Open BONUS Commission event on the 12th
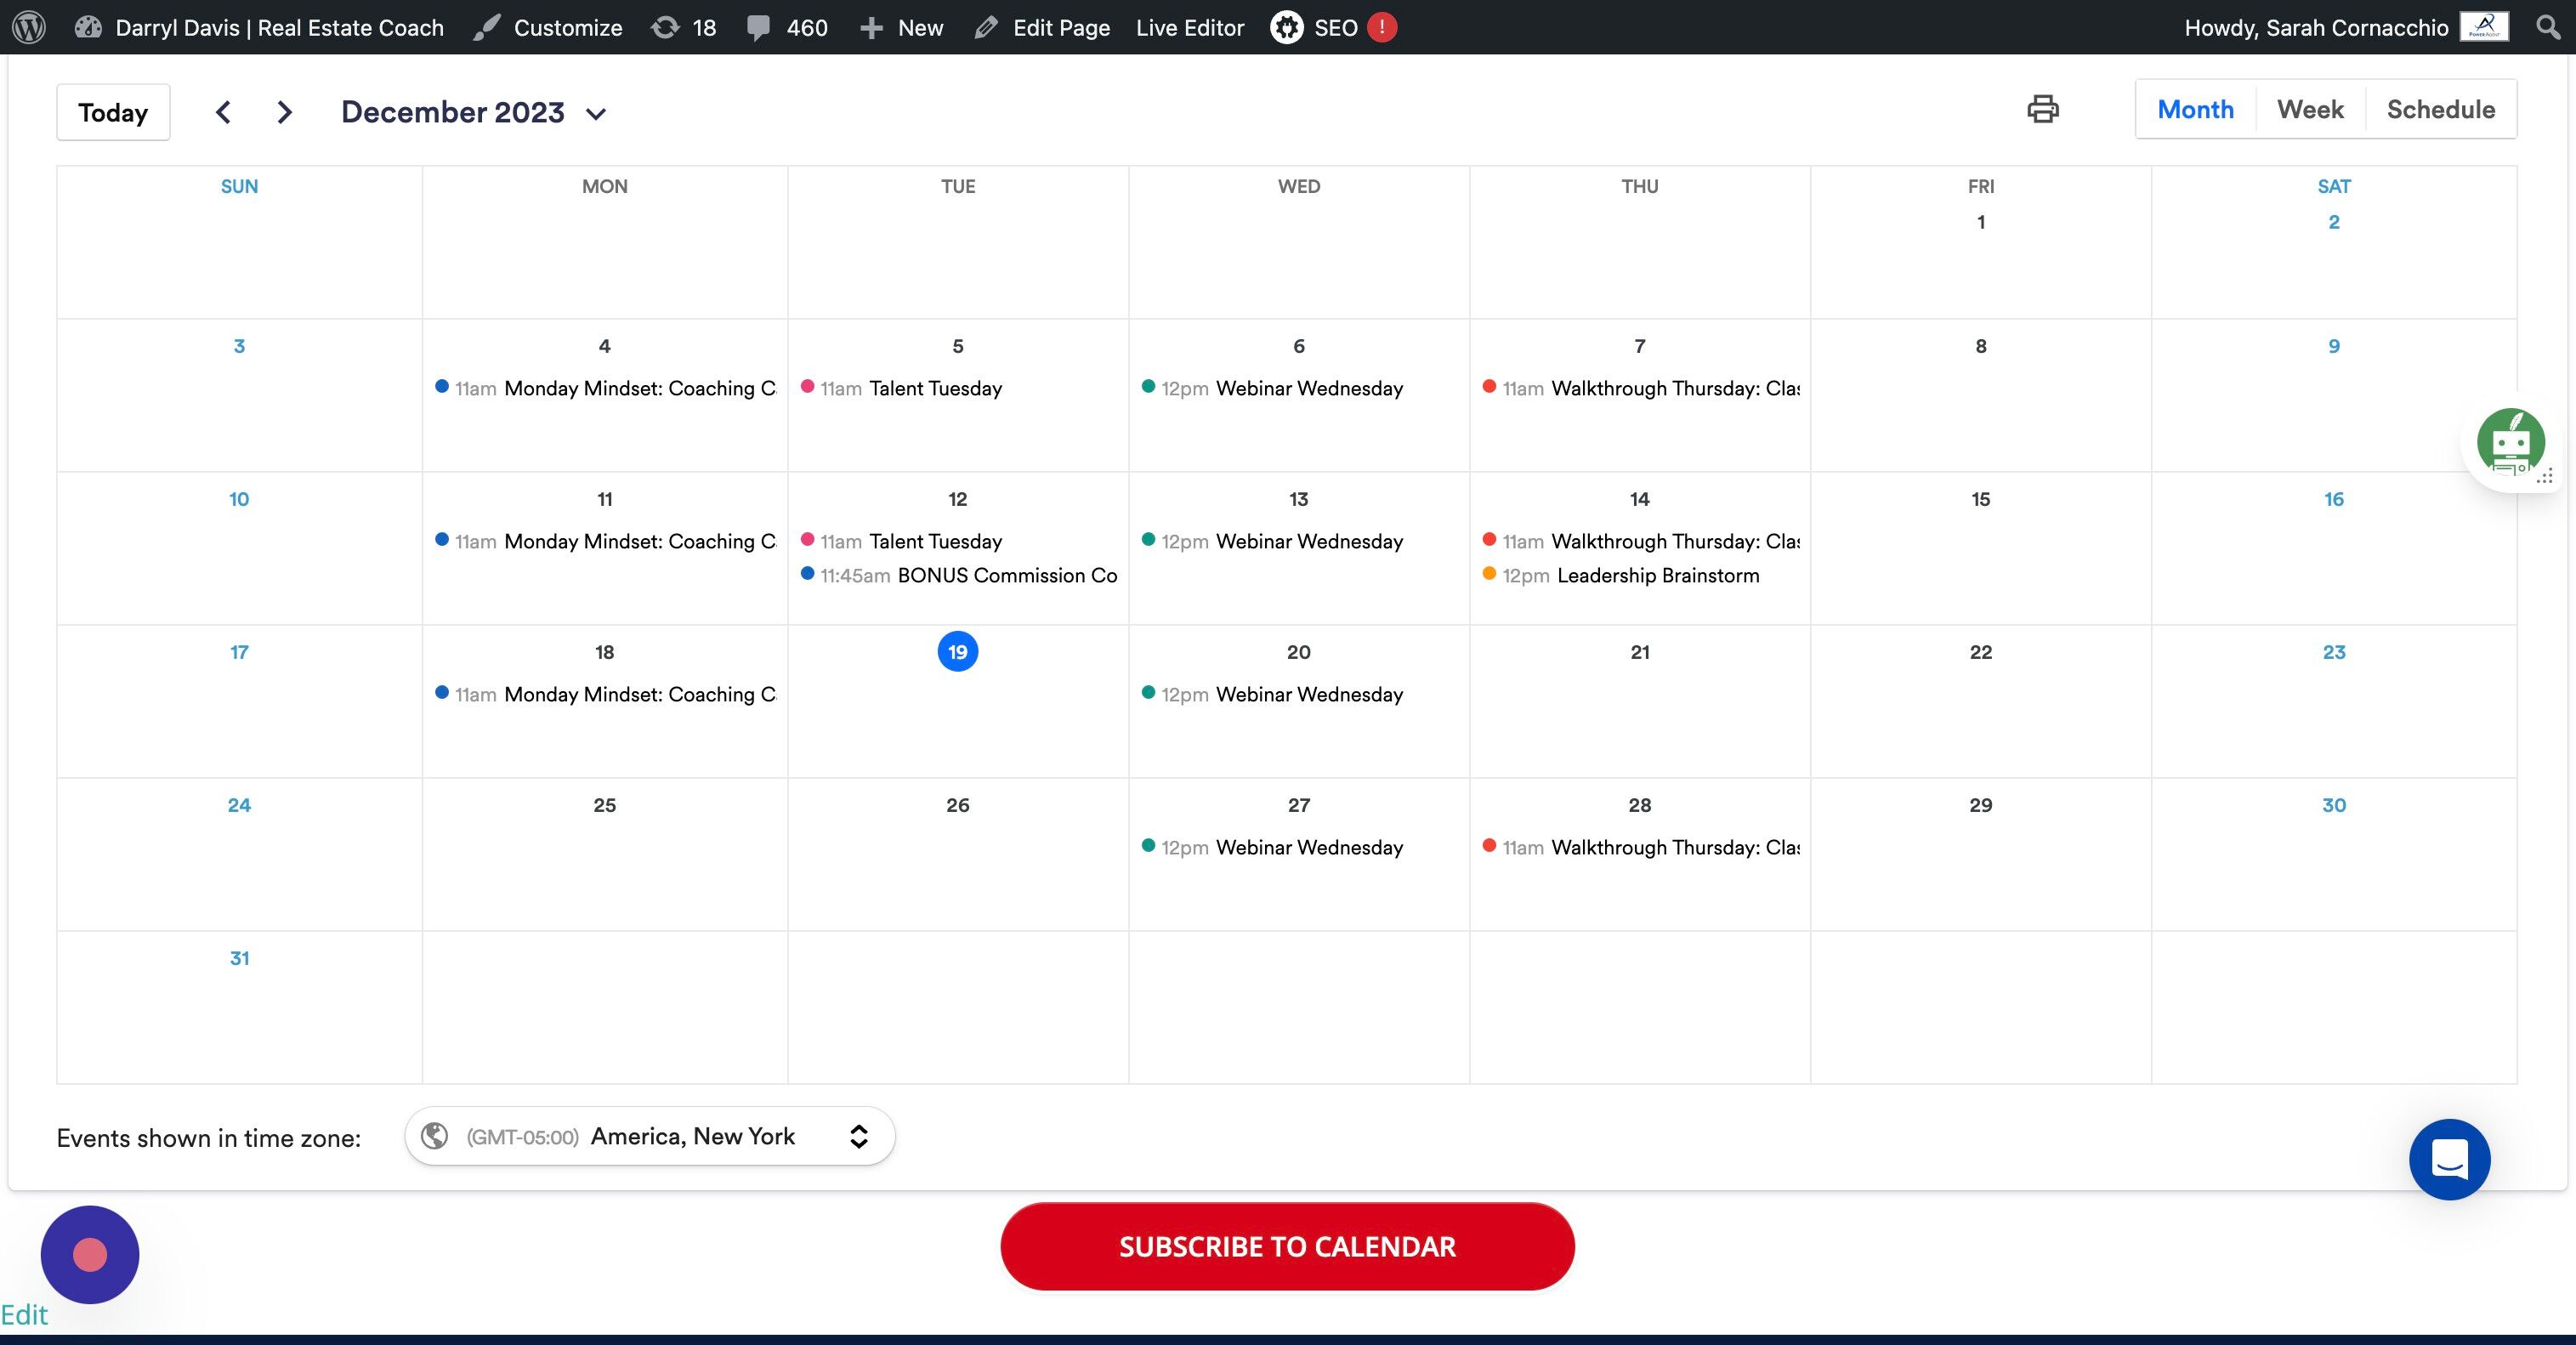The image size is (2576, 1345). [x=1006, y=575]
